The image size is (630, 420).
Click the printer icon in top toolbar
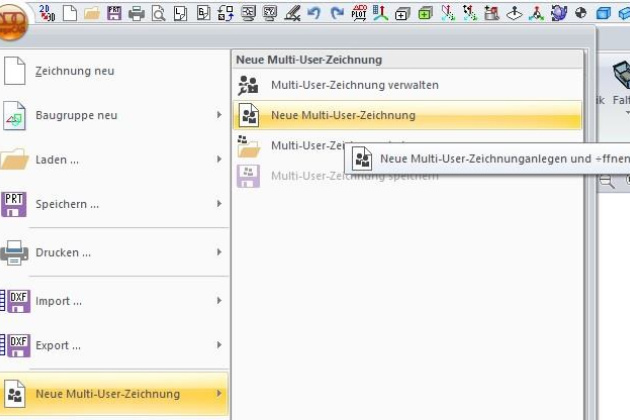pyautogui.click(x=136, y=13)
